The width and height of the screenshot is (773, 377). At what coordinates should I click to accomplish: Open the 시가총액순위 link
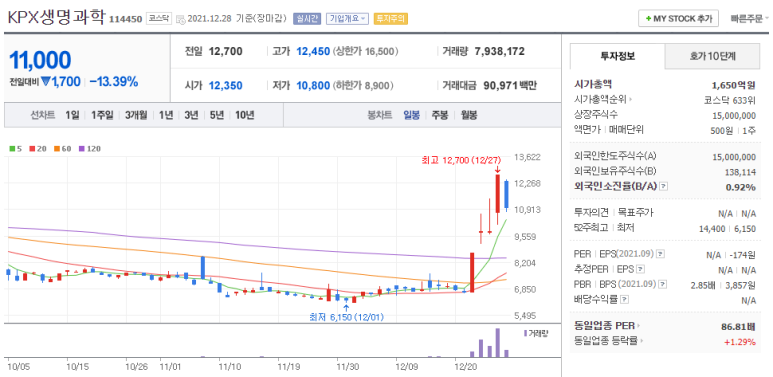coord(600,100)
